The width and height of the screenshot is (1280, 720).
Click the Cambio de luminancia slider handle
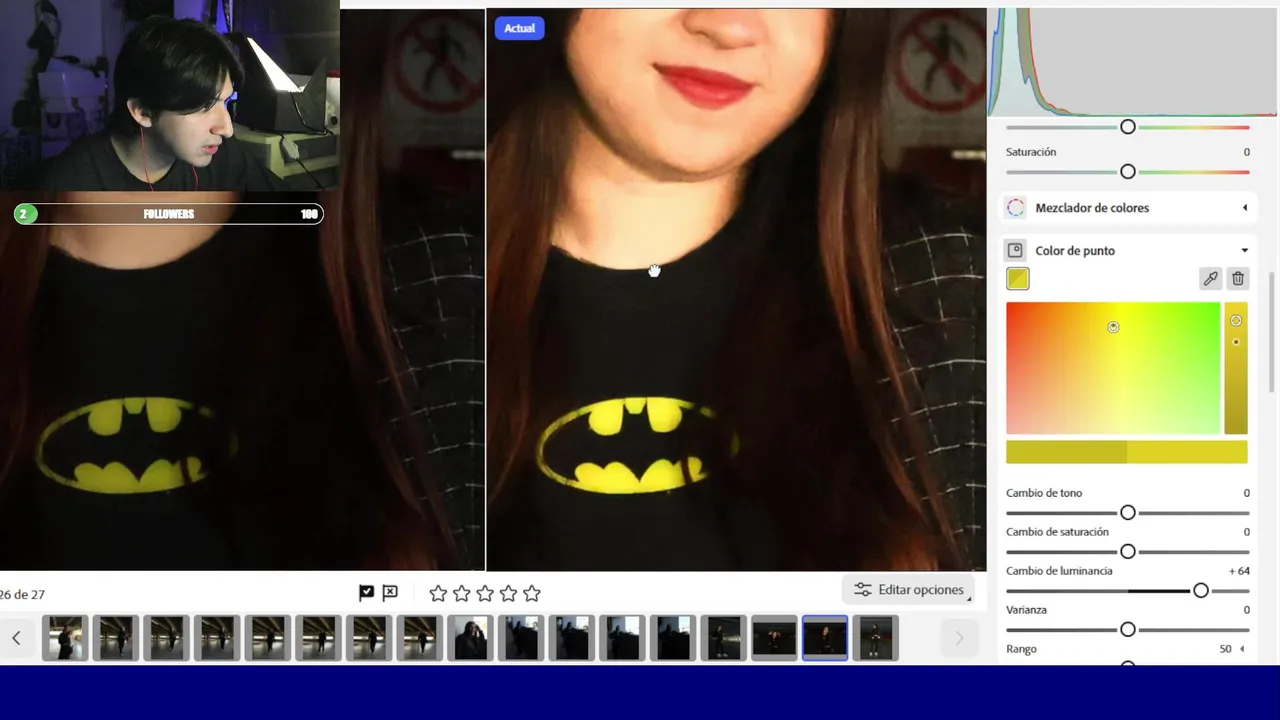click(1201, 591)
